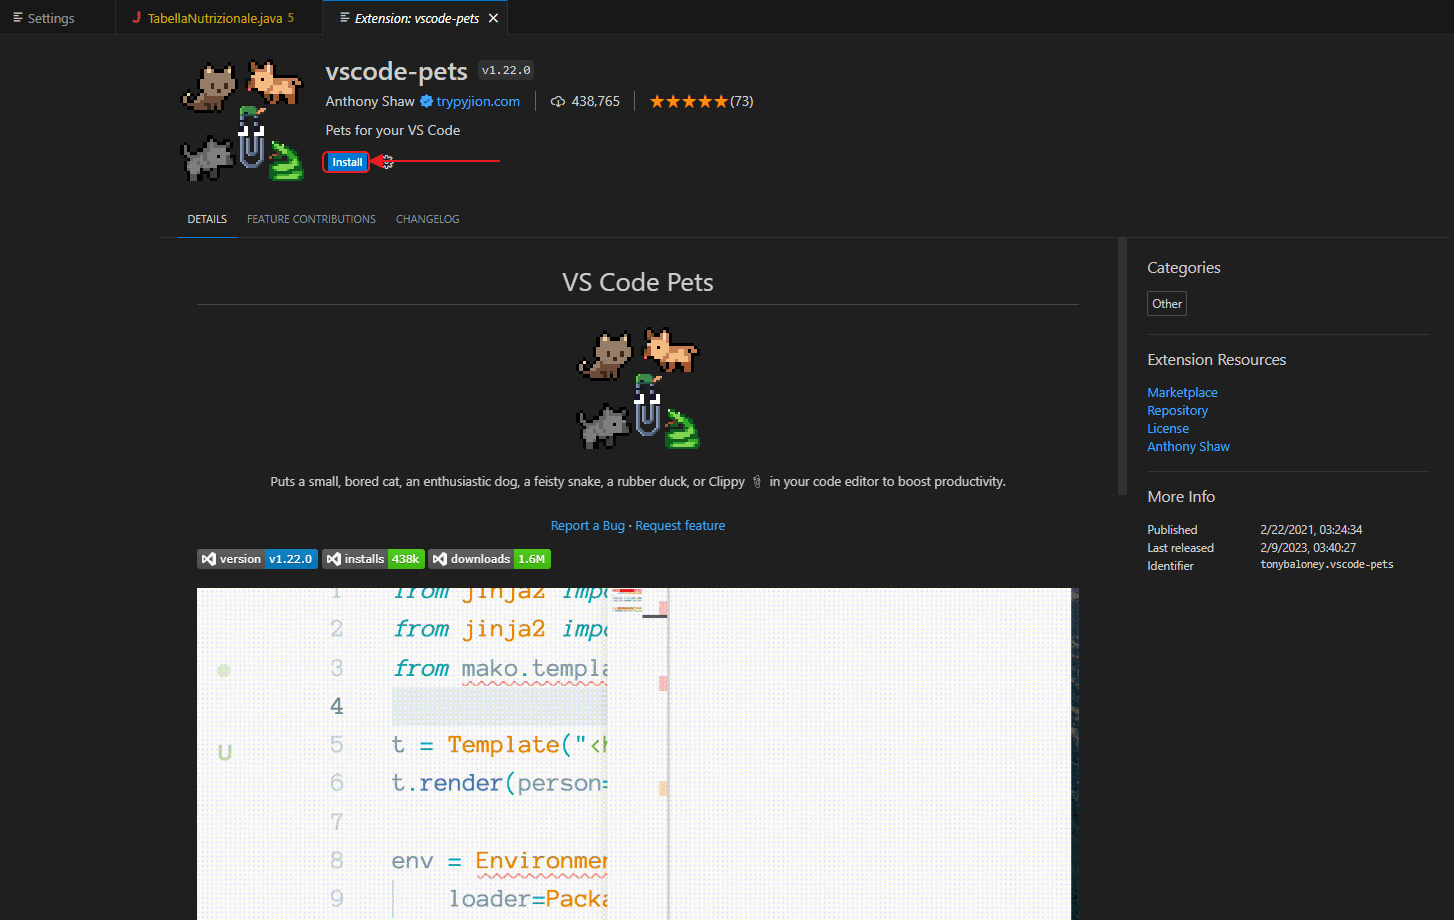Click the Last released date 2/9/2023, 03:40:27
This screenshot has width=1454, height=920.
point(1308,548)
